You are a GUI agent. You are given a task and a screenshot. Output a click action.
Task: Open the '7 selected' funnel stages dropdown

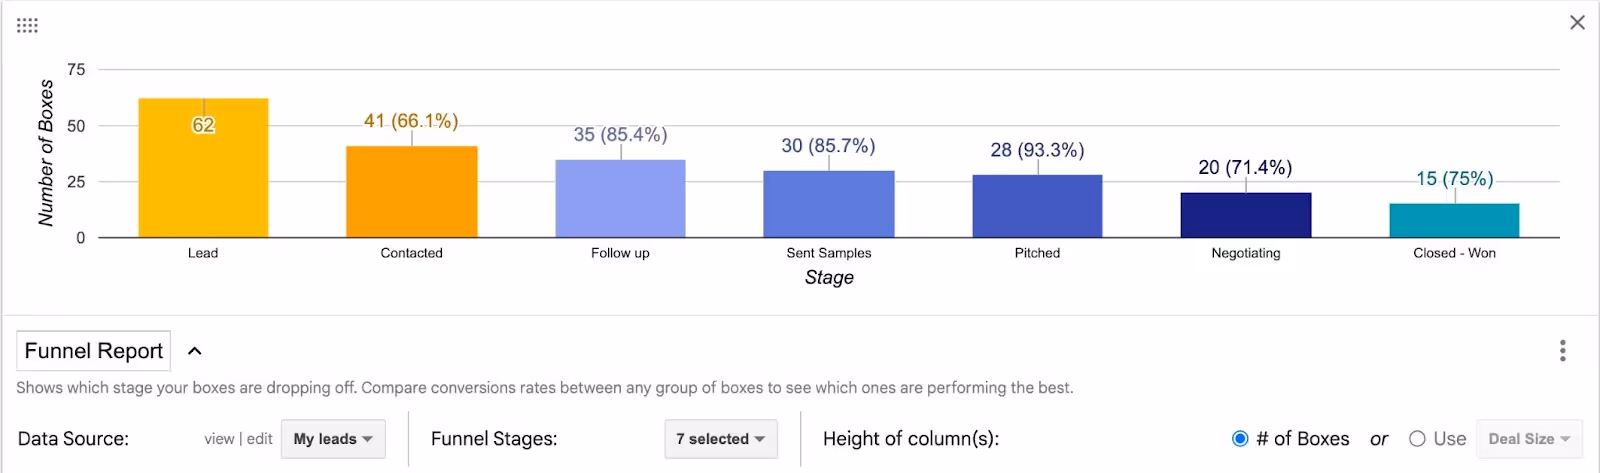click(x=720, y=439)
